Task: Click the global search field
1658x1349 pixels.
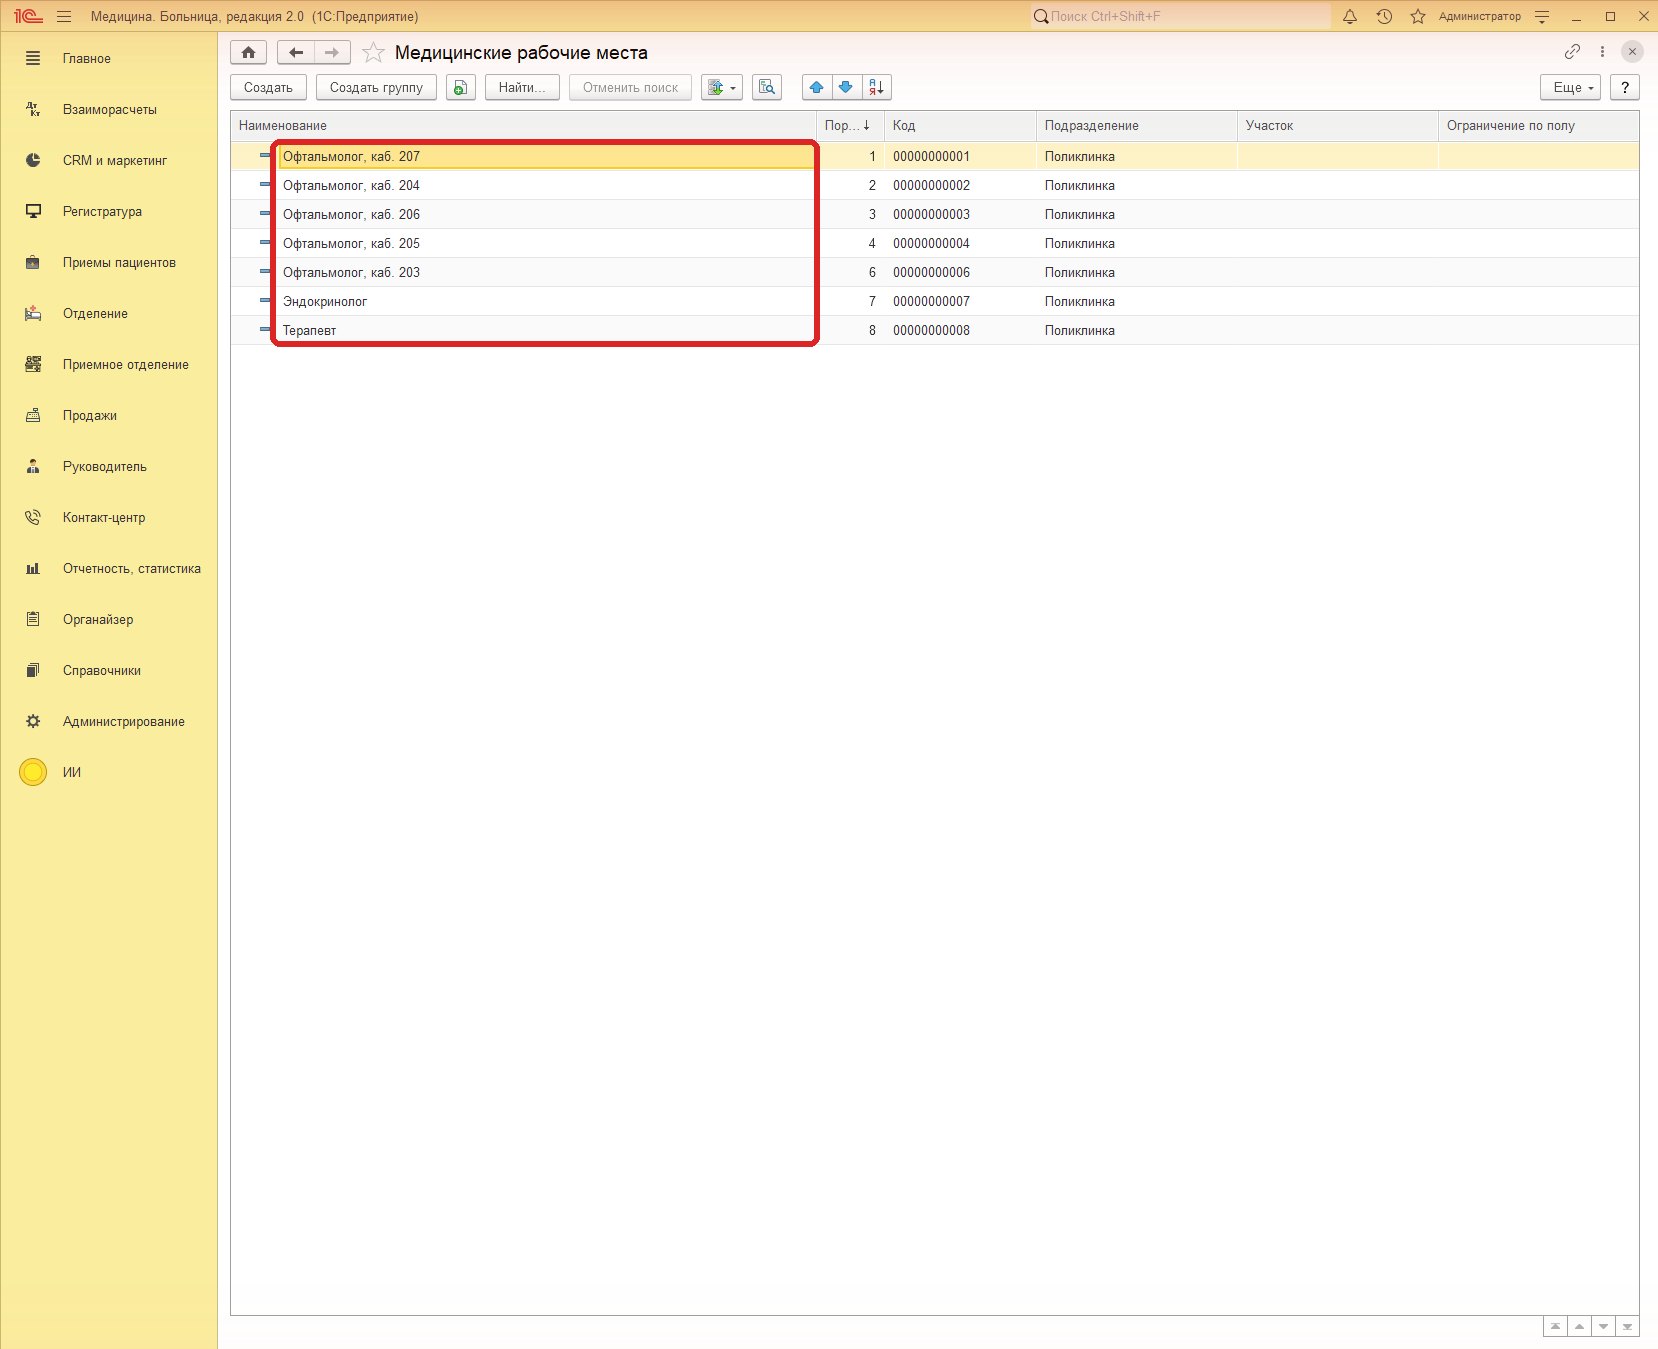Action: 1181,16
